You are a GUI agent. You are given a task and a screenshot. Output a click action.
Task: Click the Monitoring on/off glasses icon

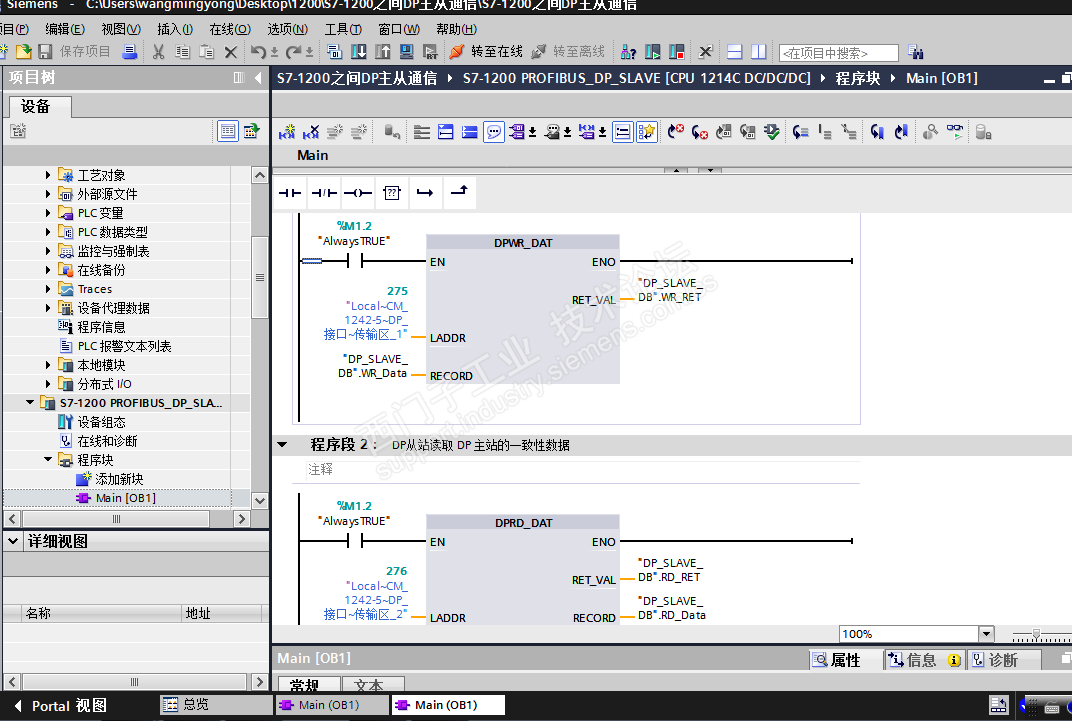[x=954, y=132]
